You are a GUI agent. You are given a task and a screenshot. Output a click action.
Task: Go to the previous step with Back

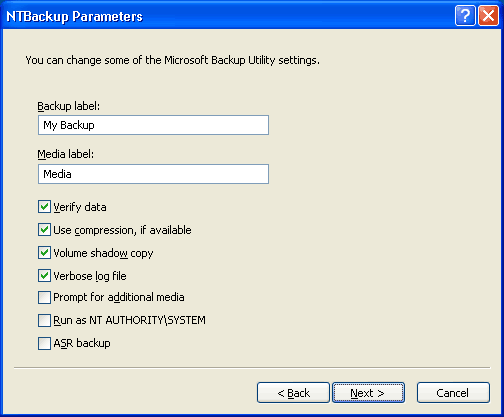tap(293, 393)
